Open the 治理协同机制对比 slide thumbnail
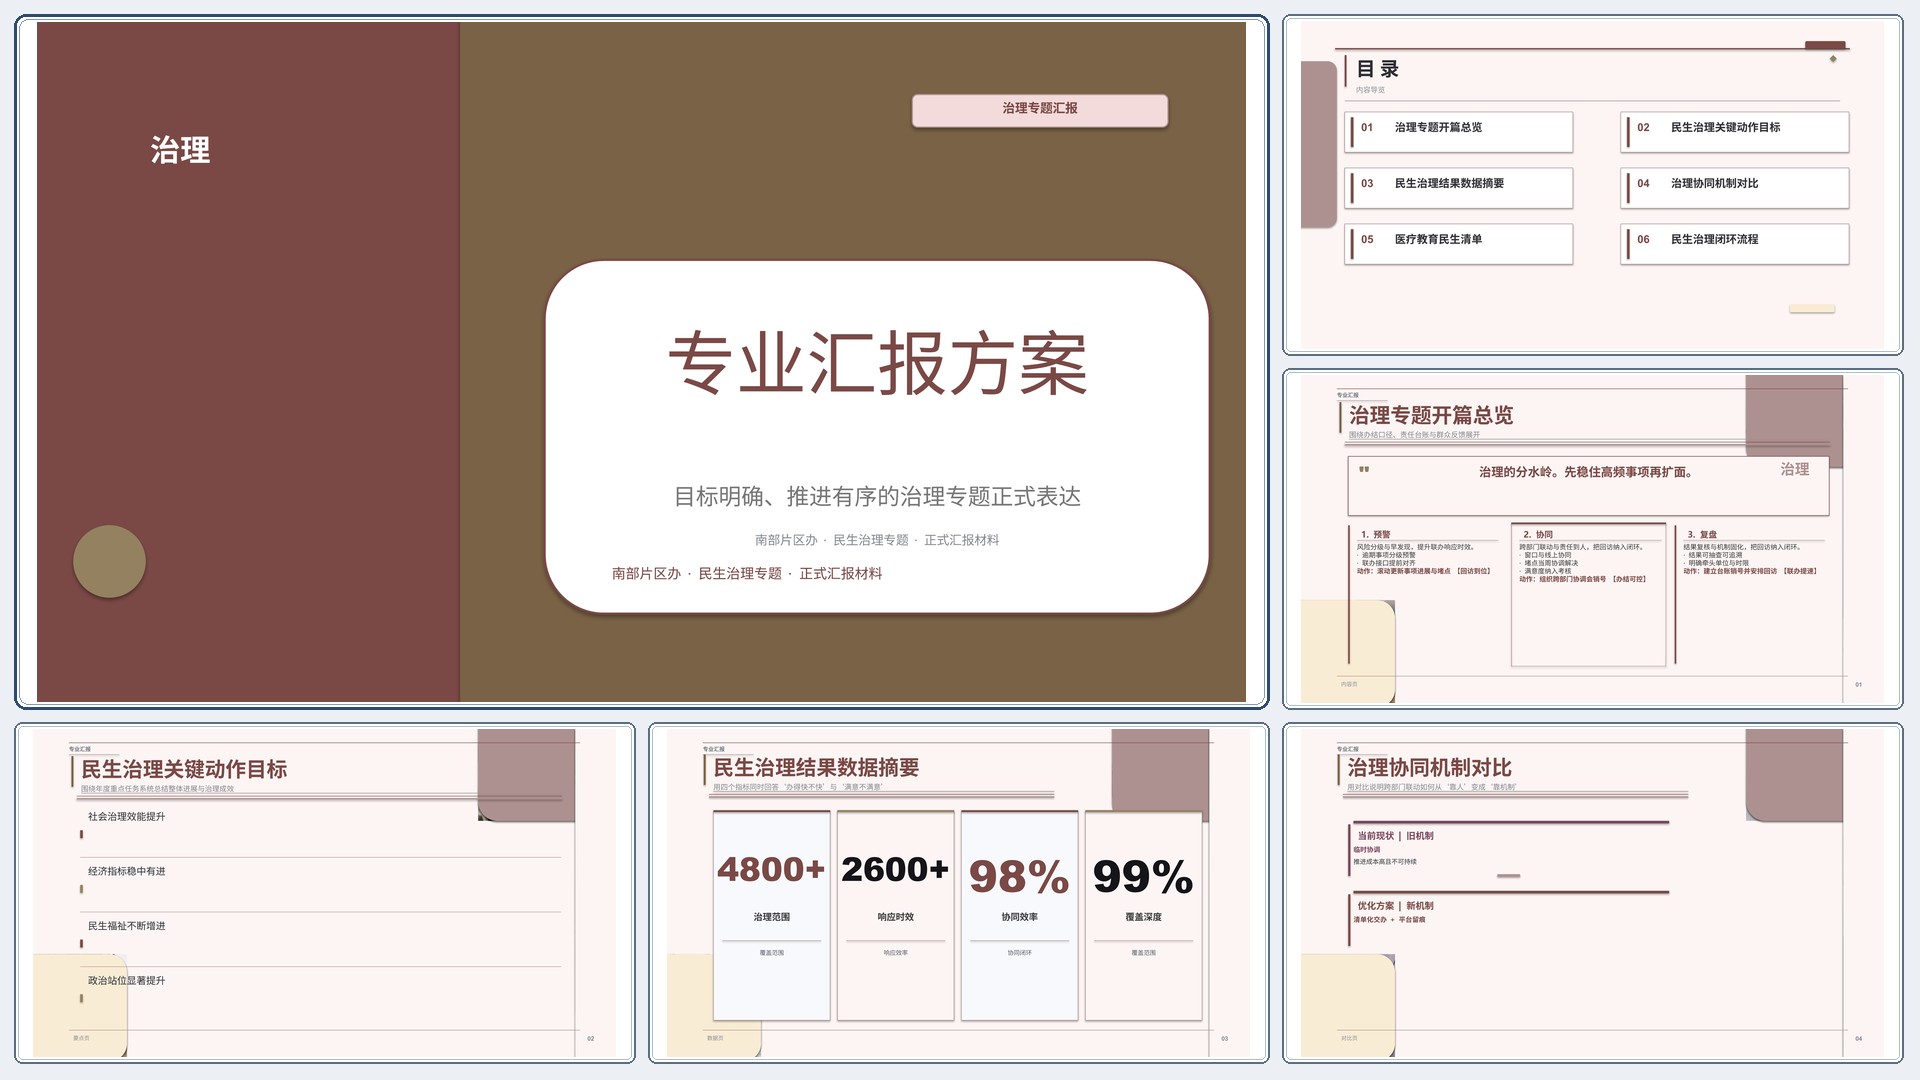Image resolution: width=1920 pixels, height=1080 pixels. (x=1592, y=893)
